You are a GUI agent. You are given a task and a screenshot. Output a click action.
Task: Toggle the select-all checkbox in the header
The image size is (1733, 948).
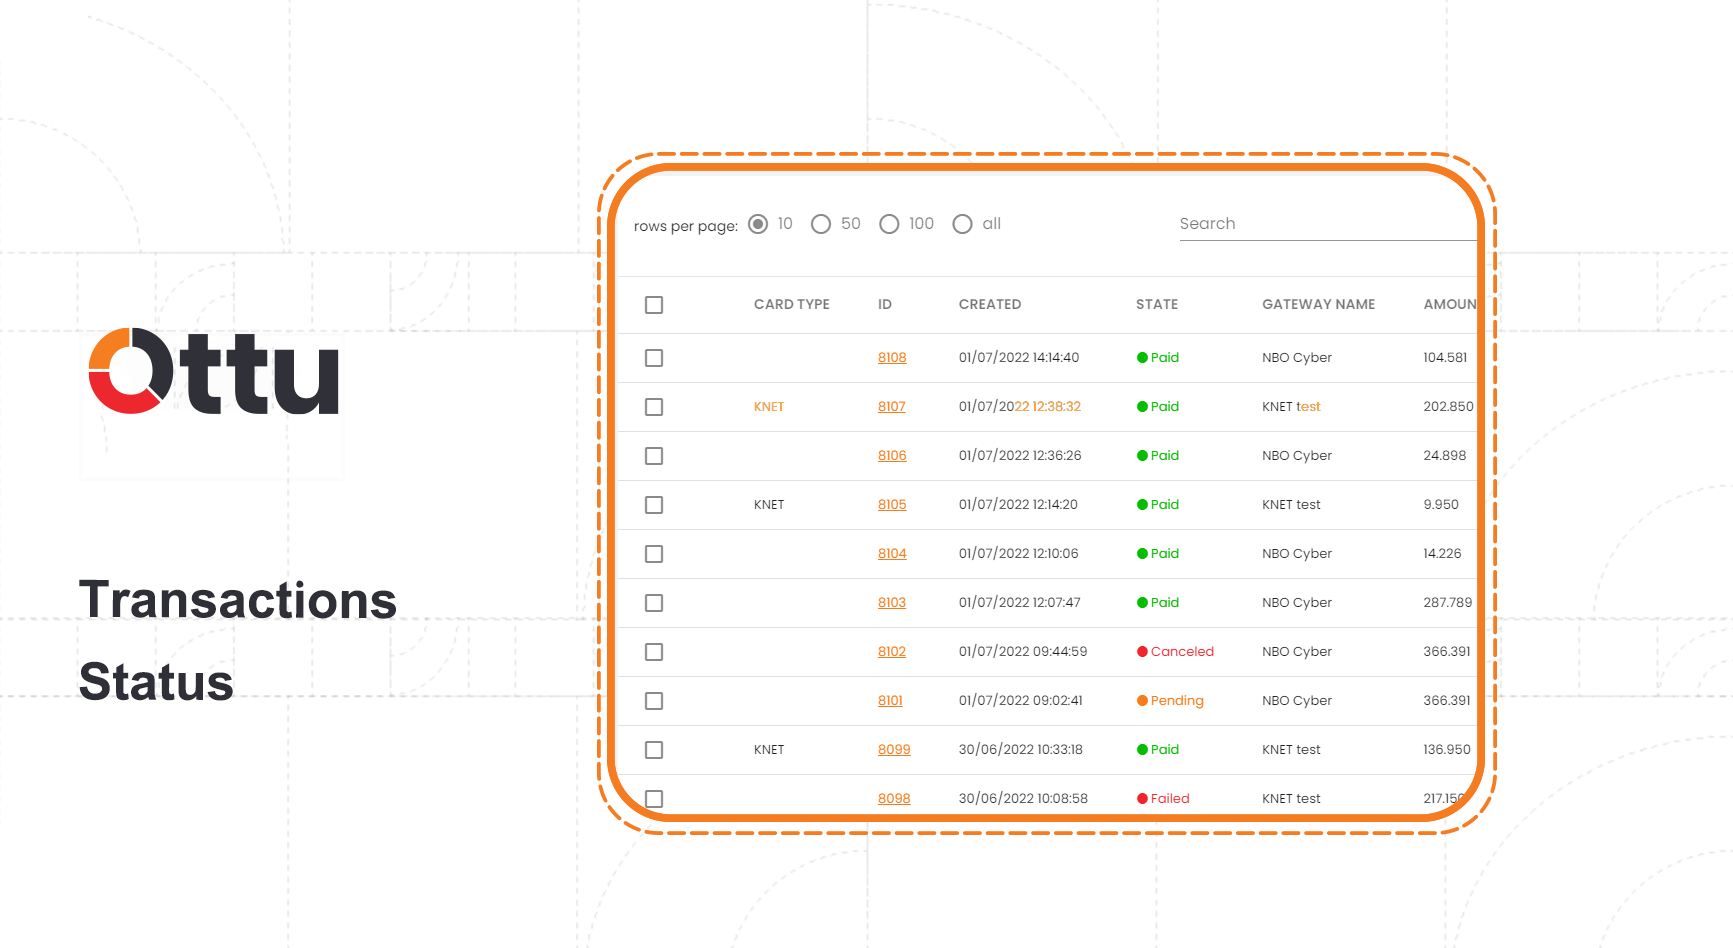pos(654,304)
